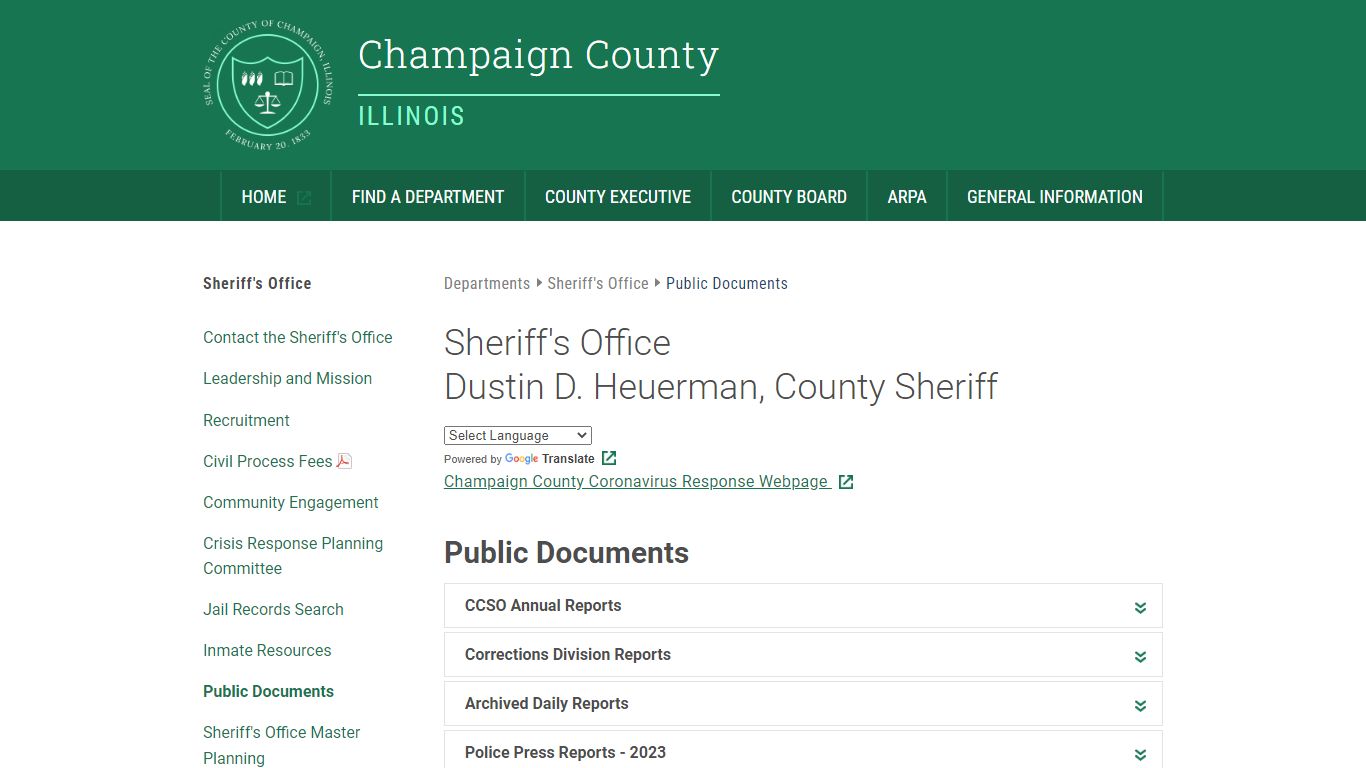
Task: Click the Champaign County title text
Action: coord(538,55)
